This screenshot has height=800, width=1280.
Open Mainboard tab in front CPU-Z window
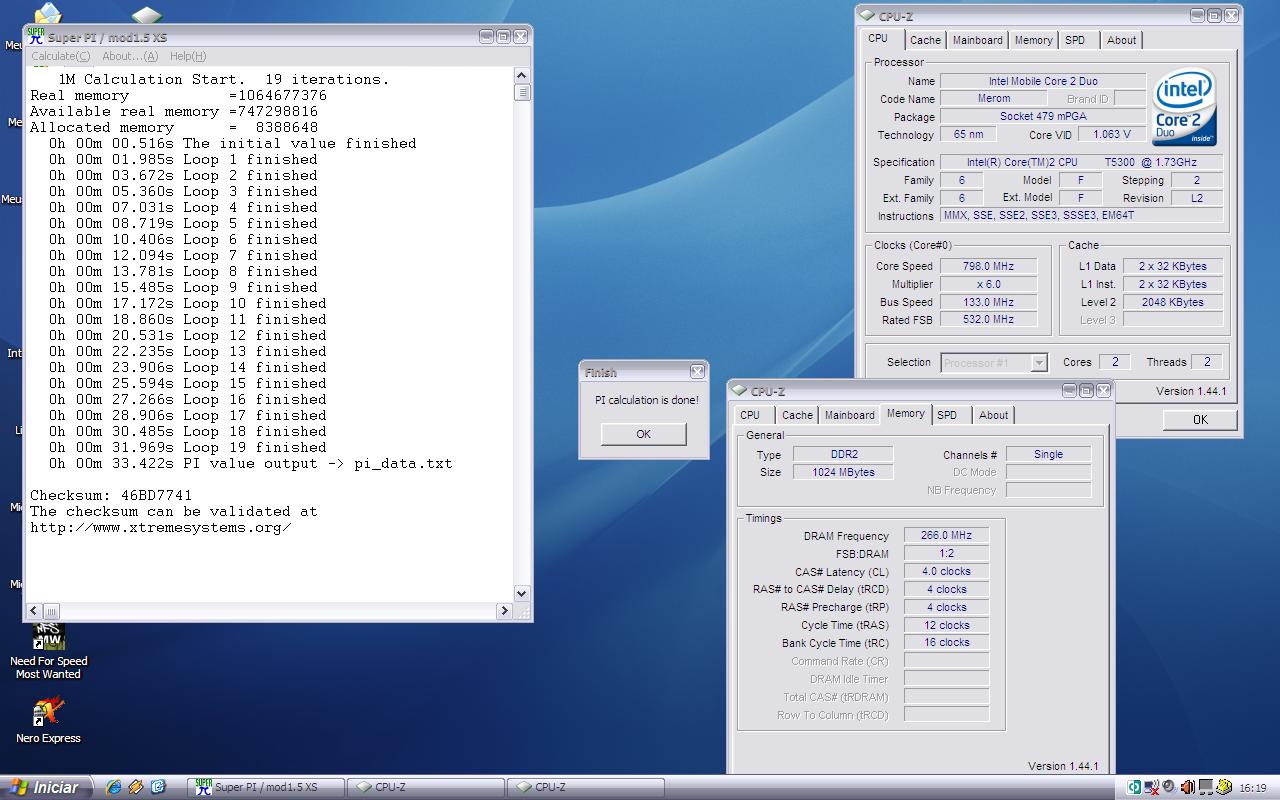[x=849, y=415]
